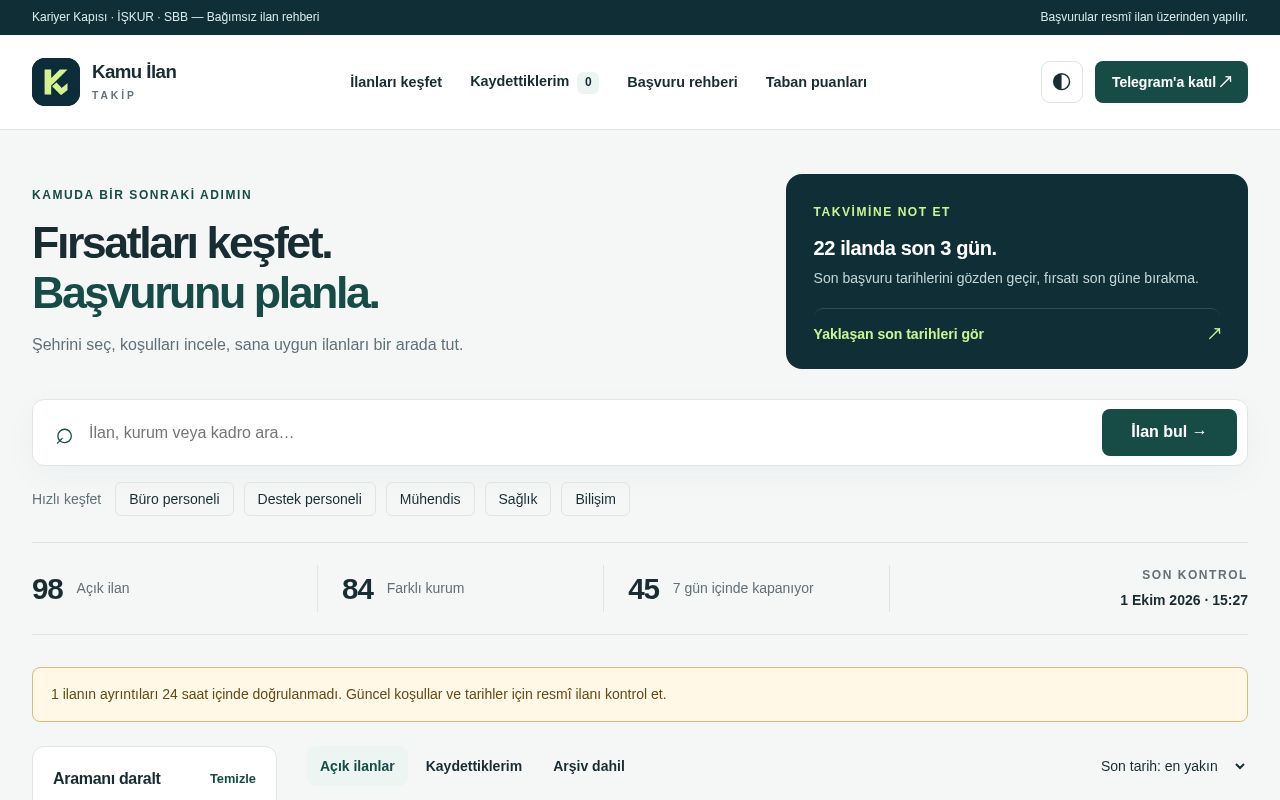This screenshot has width=1280, height=800.
Task: Choose the Mühendis quick filter chip
Action: [430, 499]
